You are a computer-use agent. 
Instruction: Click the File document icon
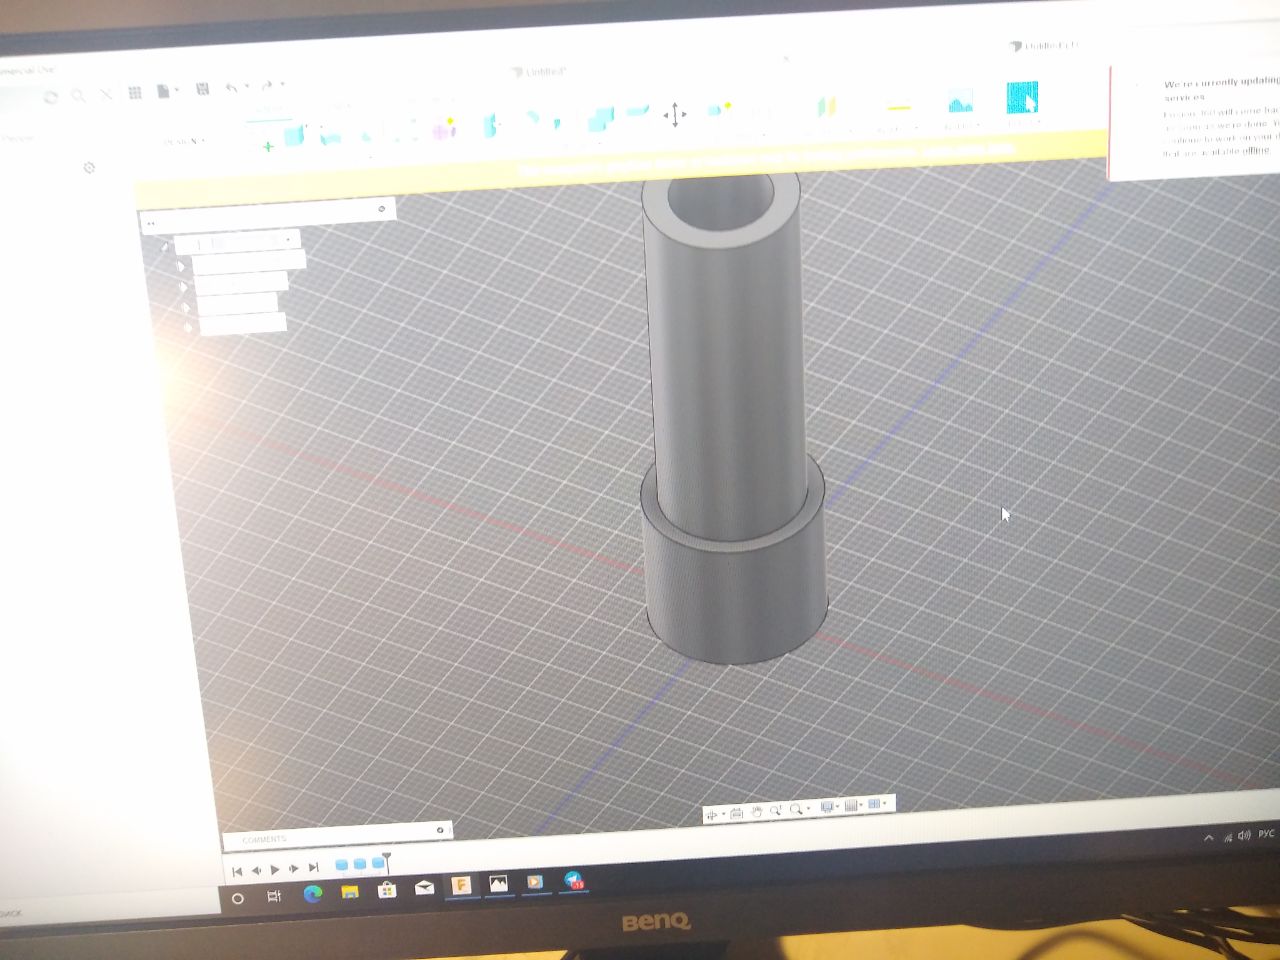click(163, 91)
